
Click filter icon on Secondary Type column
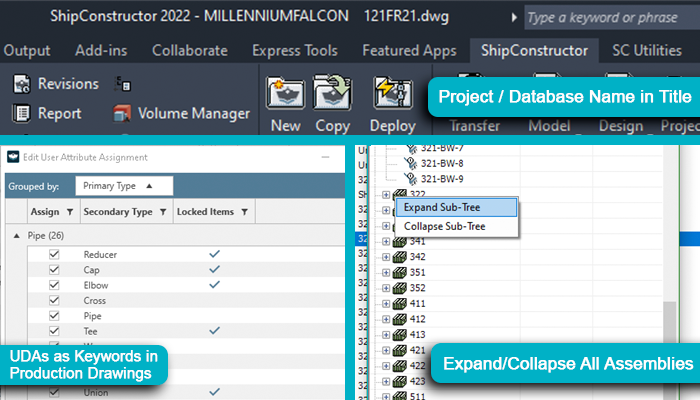(x=163, y=212)
